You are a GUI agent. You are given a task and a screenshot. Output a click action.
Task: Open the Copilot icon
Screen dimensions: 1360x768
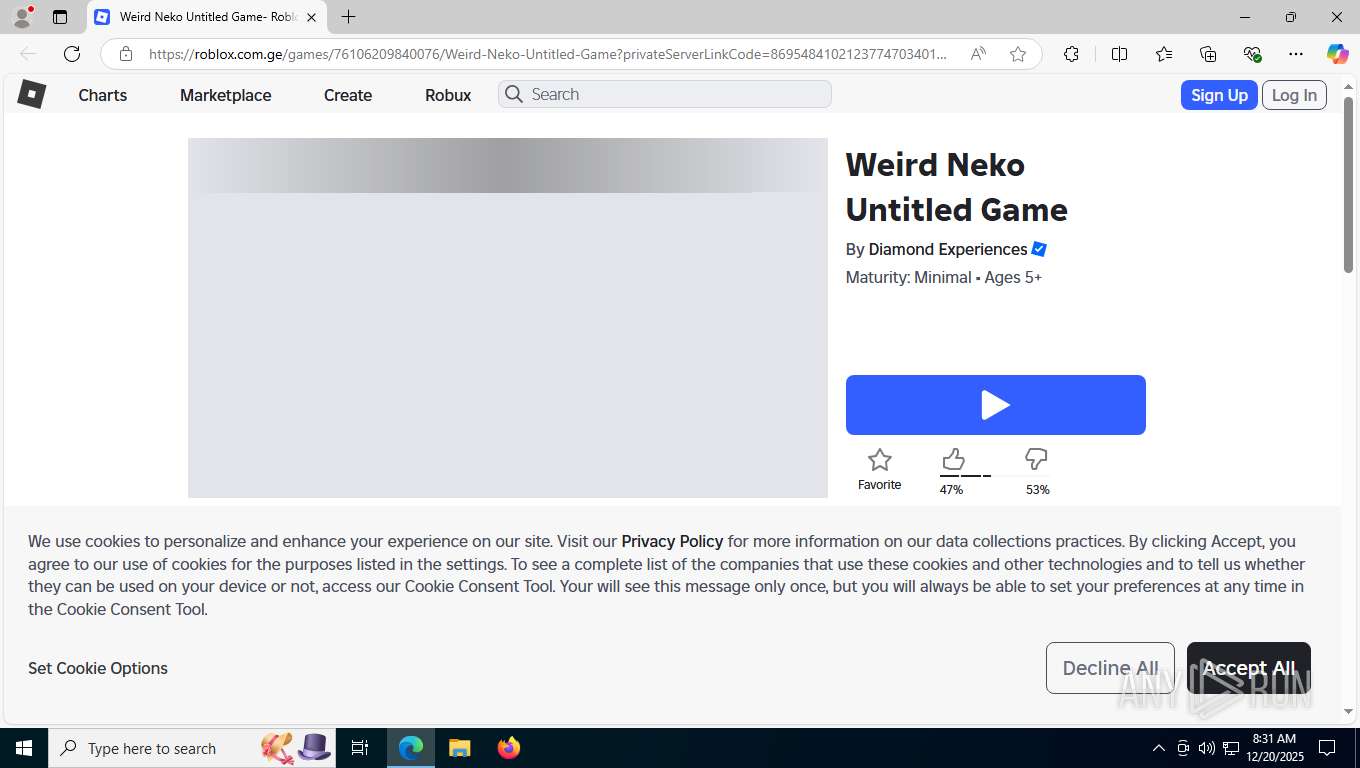tap(1337, 54)
